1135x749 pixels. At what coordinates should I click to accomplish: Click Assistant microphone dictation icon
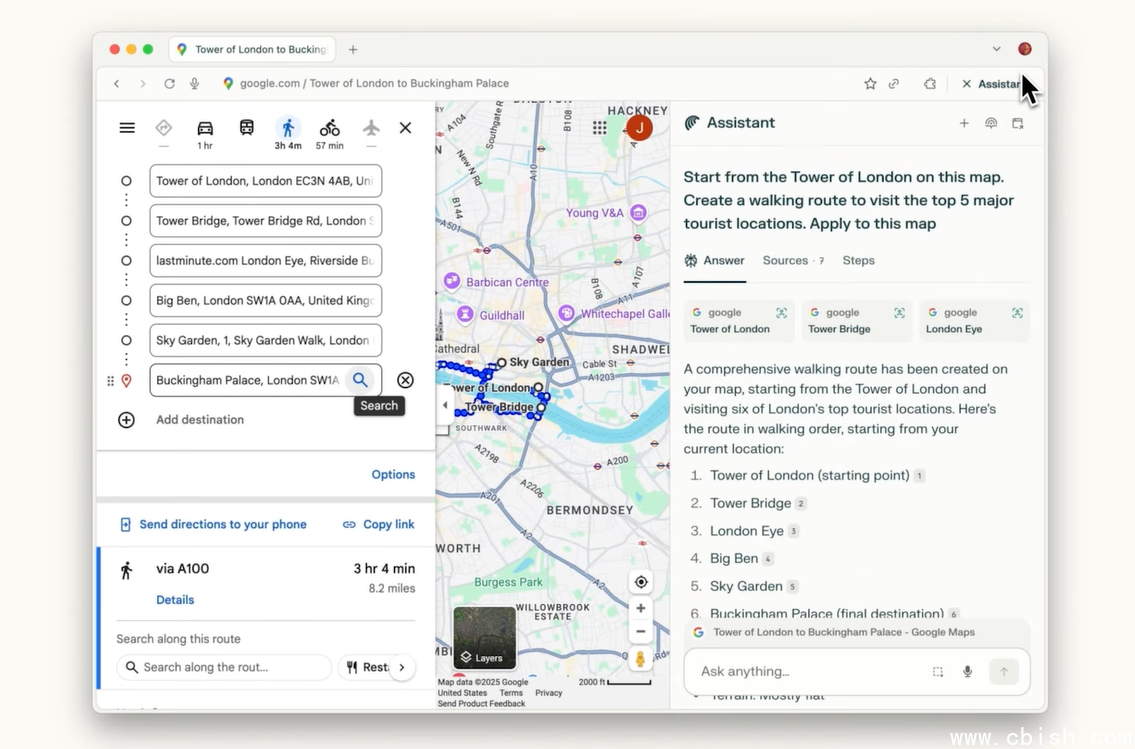[967, 672]
